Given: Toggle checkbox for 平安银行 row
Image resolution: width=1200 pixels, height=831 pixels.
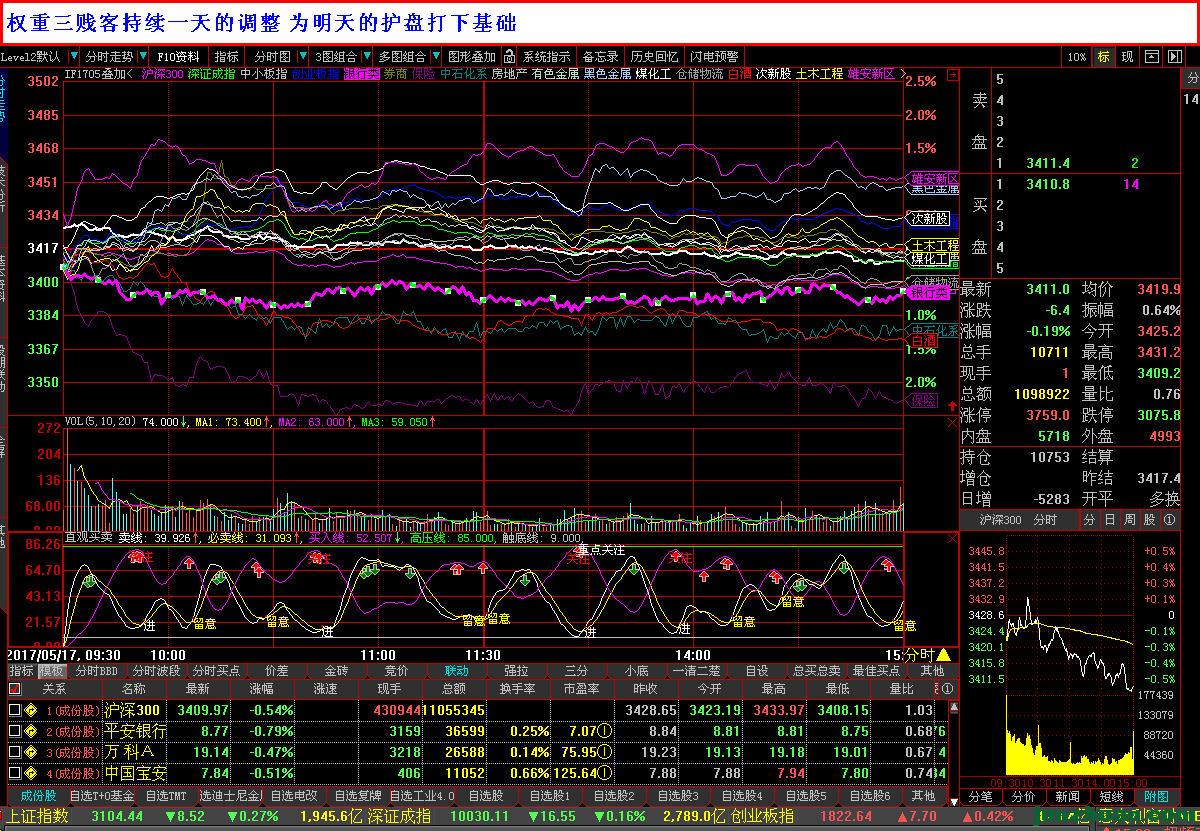Looking at the screenshot, I should click(x=14, y=731).
